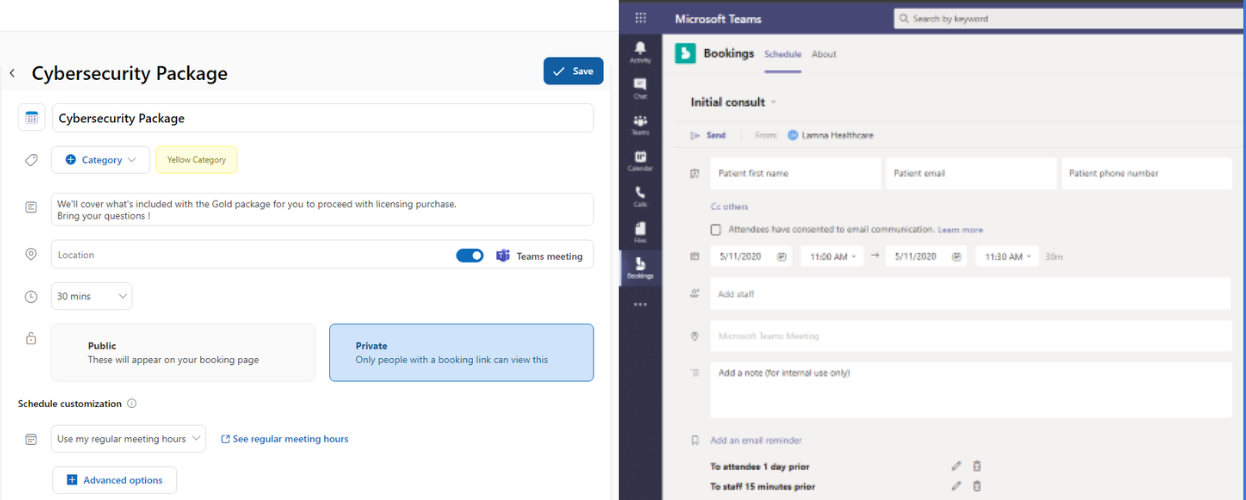Open the 11:00 AM start time dropdown
This screenshot has width=1246, height=500.
point(832,256)
